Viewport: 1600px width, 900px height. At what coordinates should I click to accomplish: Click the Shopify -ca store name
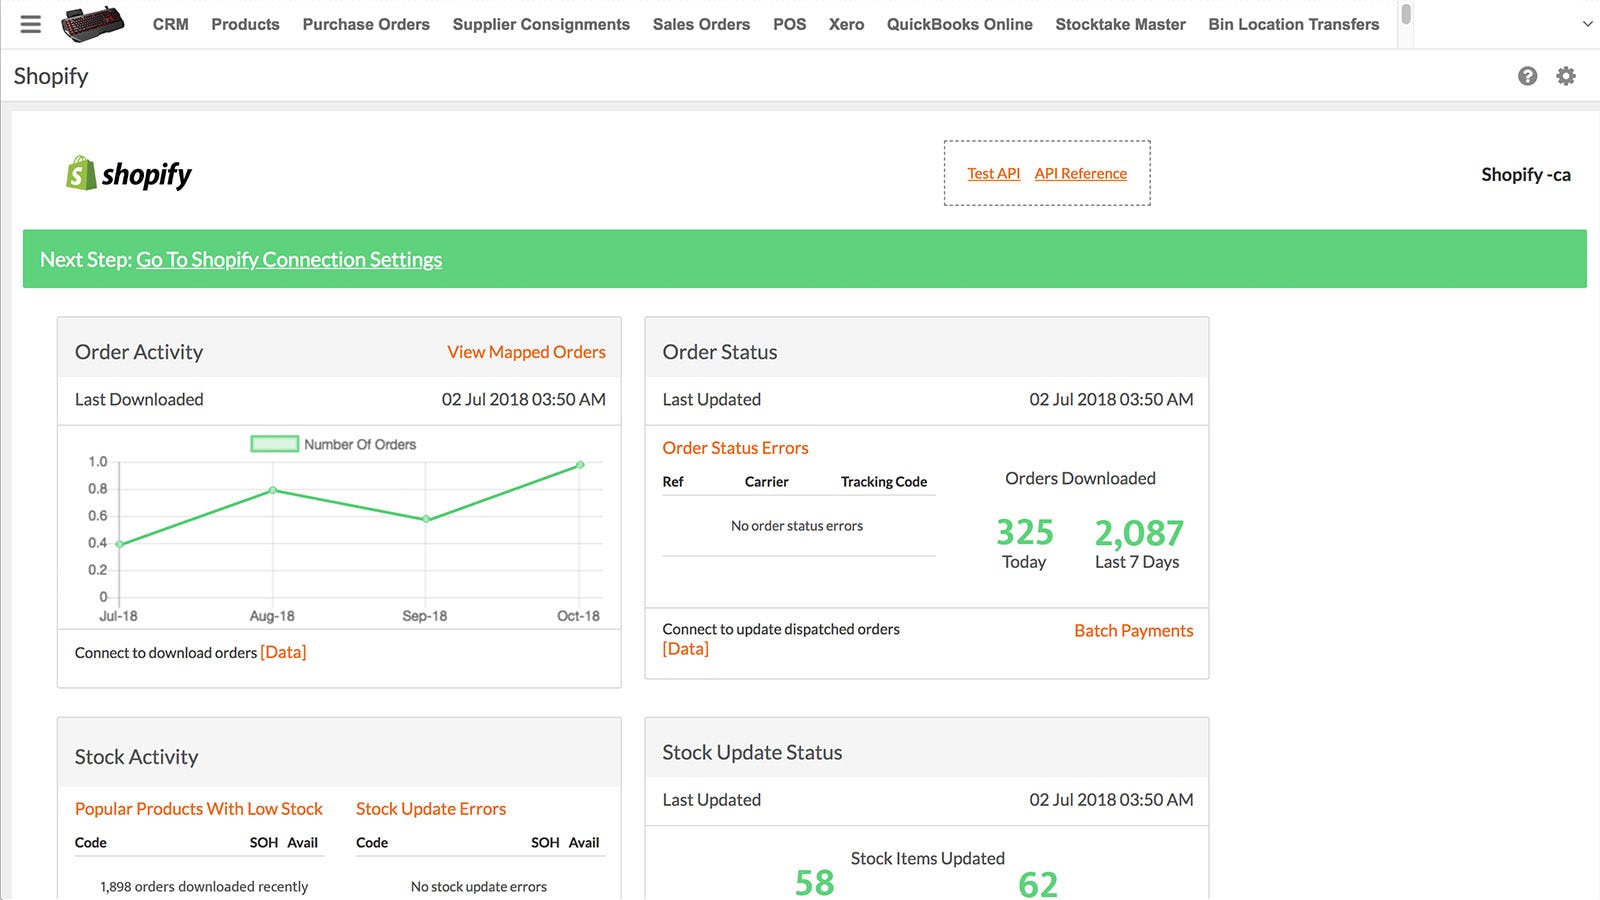click(1526, 175)
